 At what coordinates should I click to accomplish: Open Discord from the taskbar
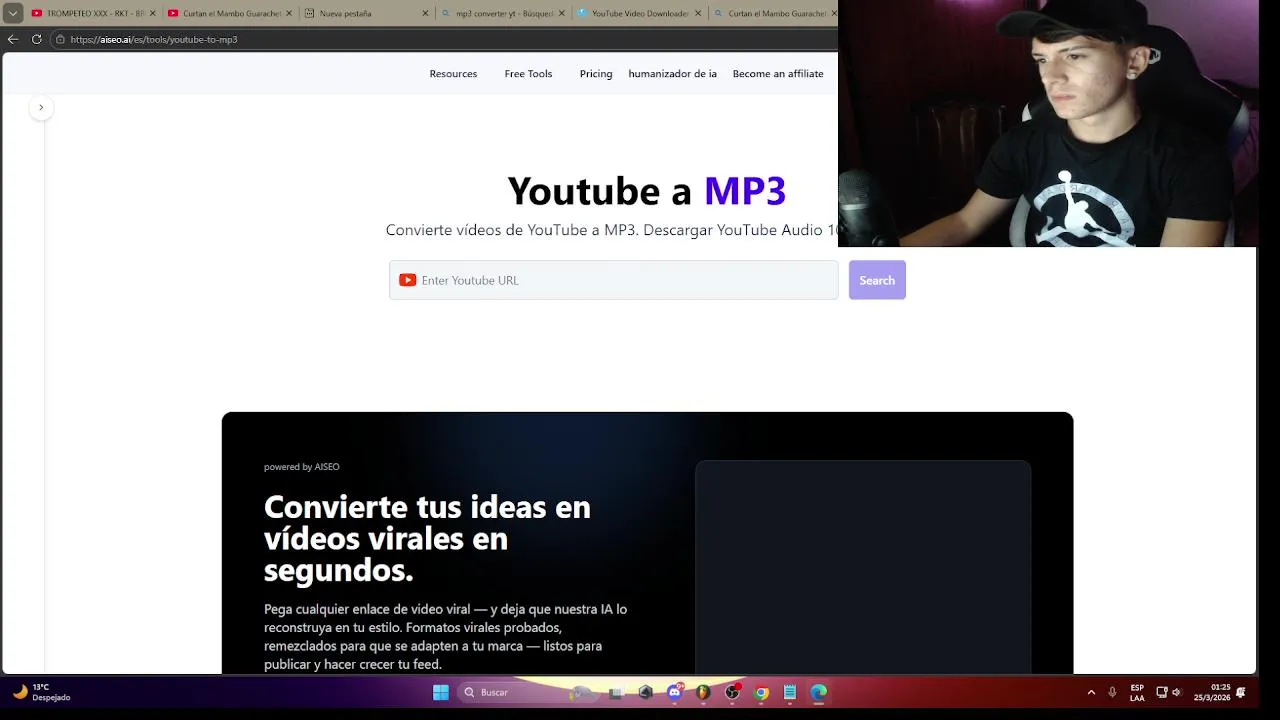tap(675, 692)
